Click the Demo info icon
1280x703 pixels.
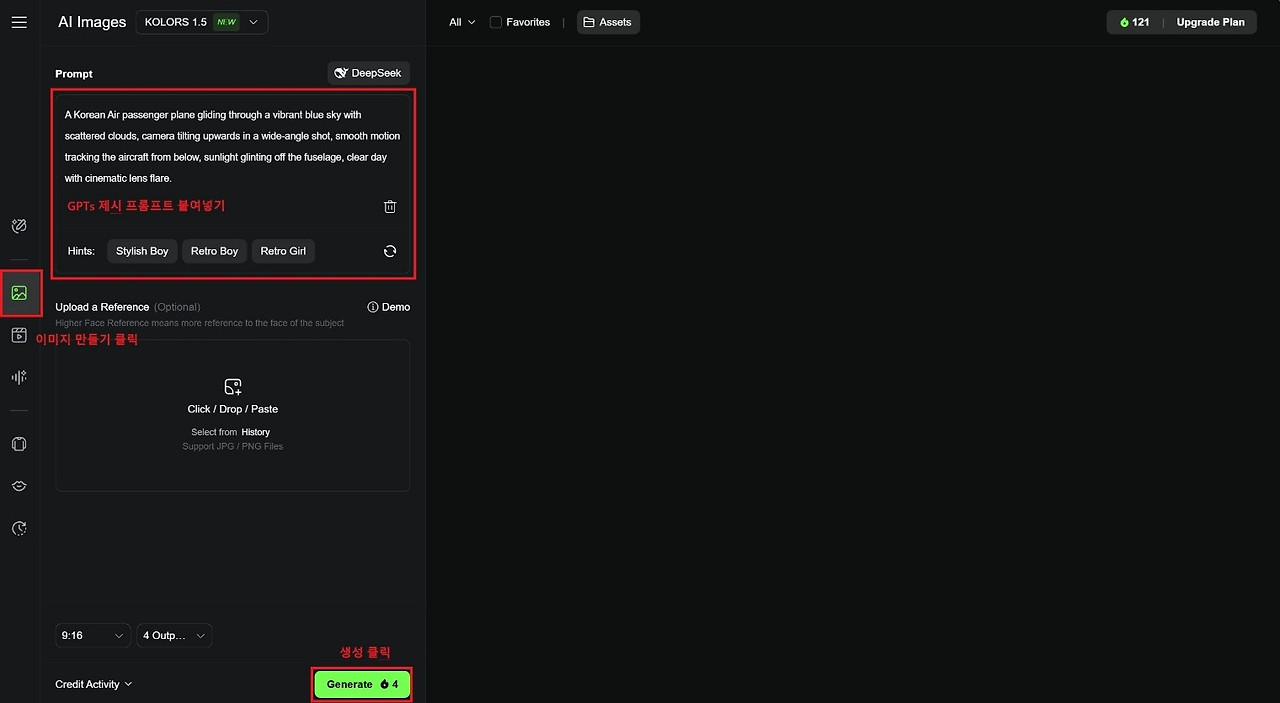pyautogui.click(x=373, y=307)
